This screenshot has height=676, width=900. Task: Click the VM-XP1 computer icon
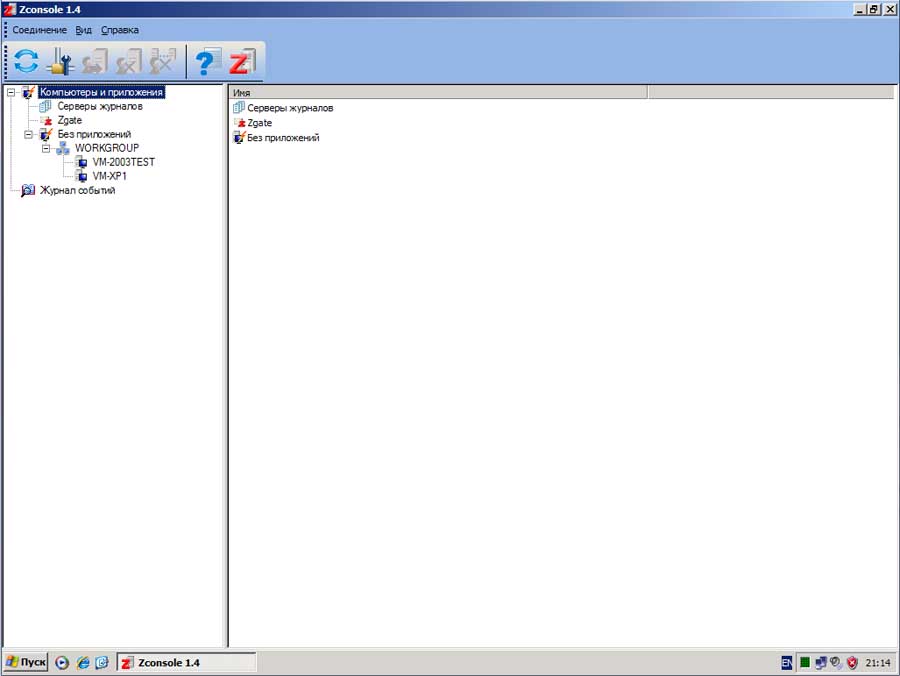click(x=82, y=176)
